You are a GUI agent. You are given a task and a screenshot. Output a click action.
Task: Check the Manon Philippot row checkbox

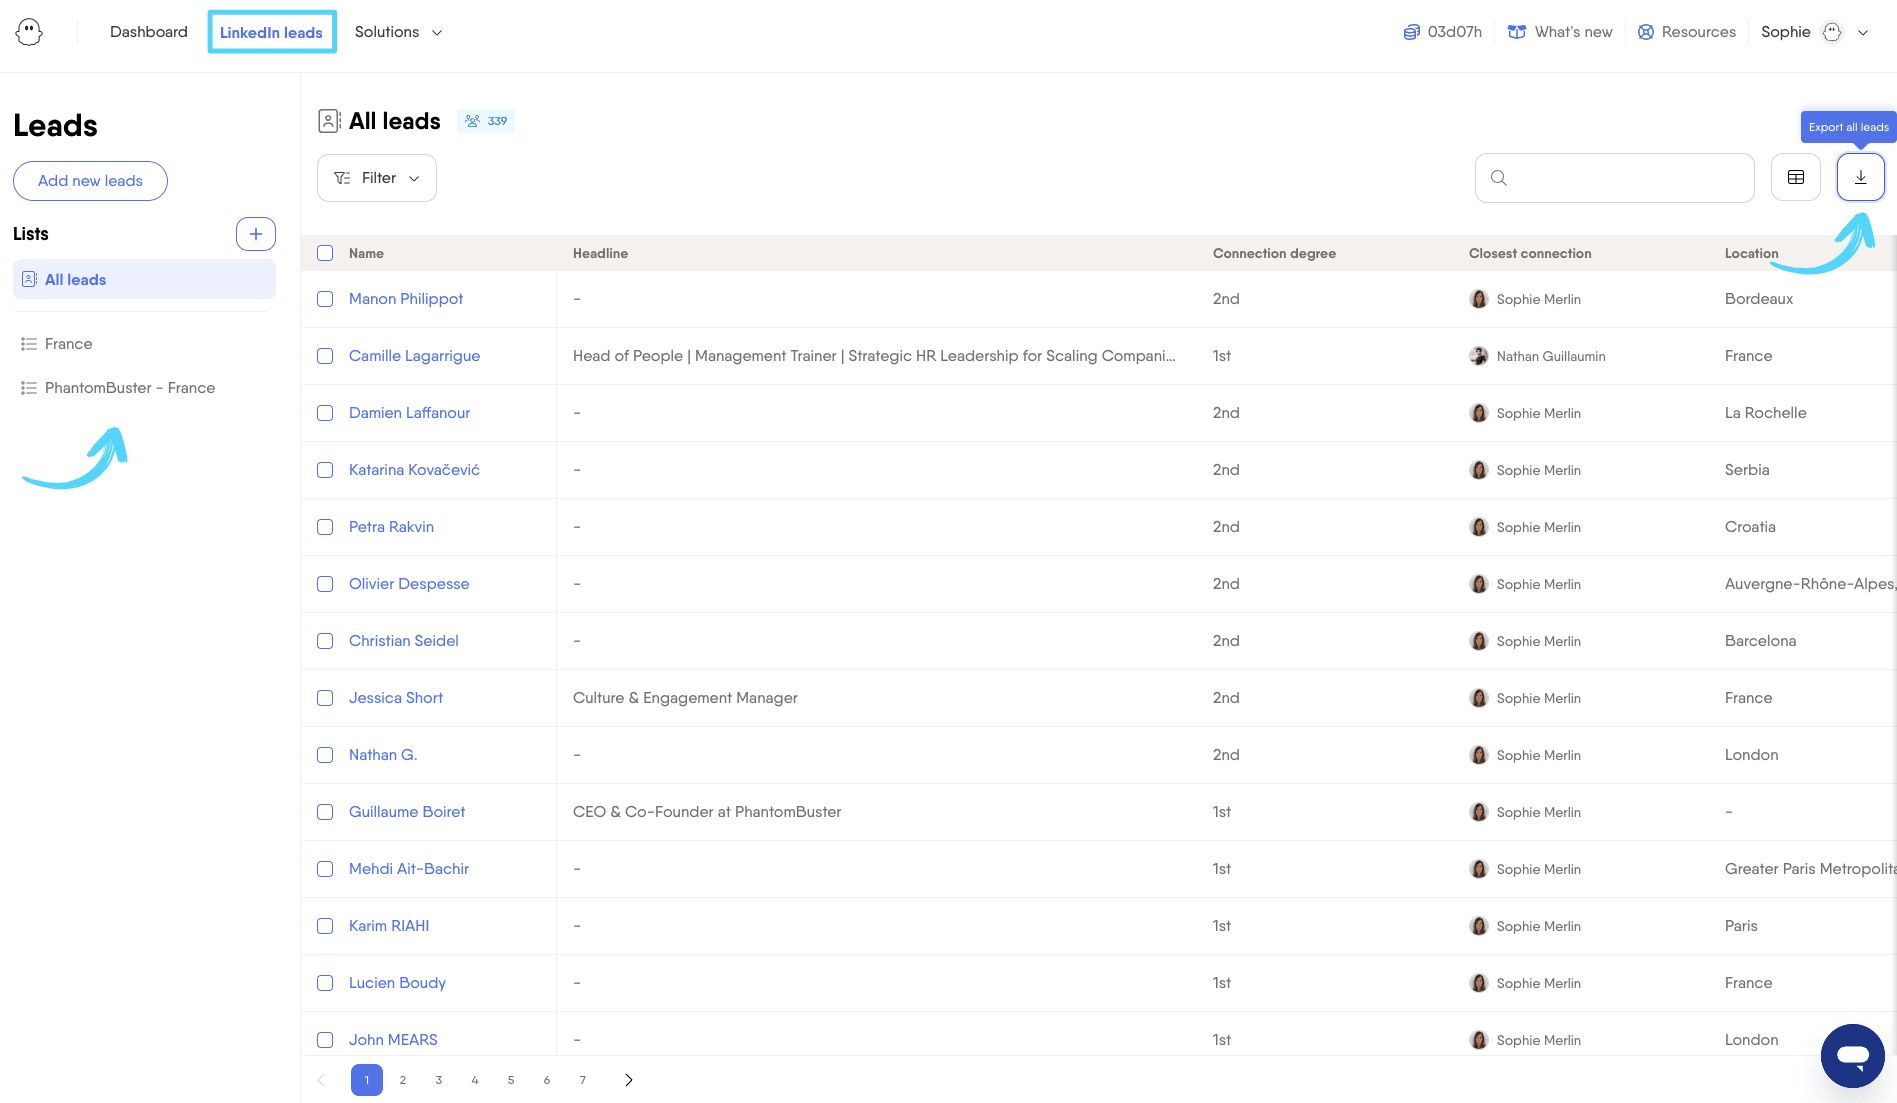point(325,299)
